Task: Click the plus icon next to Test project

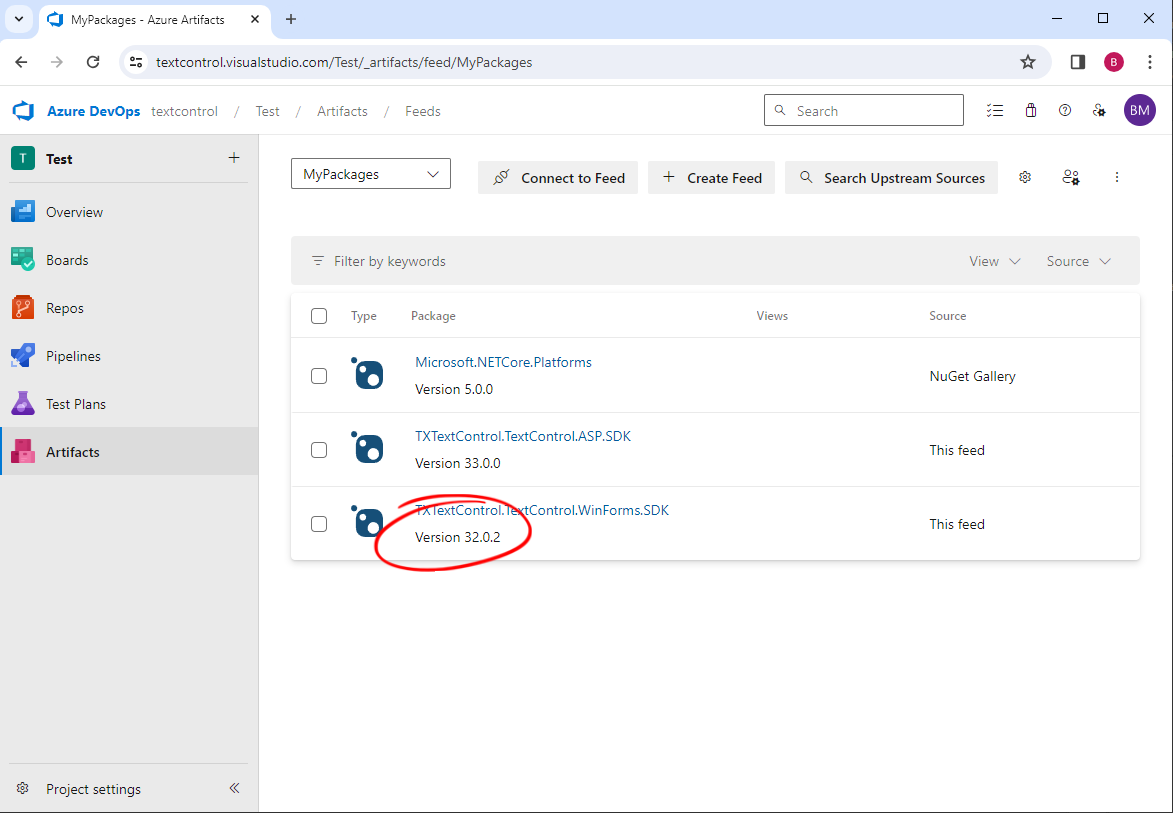Action: (x=234, y=158)
